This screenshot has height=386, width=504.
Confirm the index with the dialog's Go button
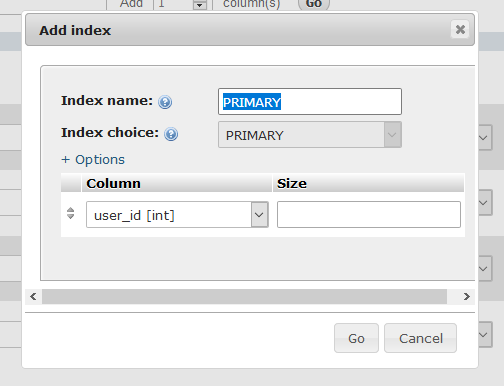tap(356, 338)
